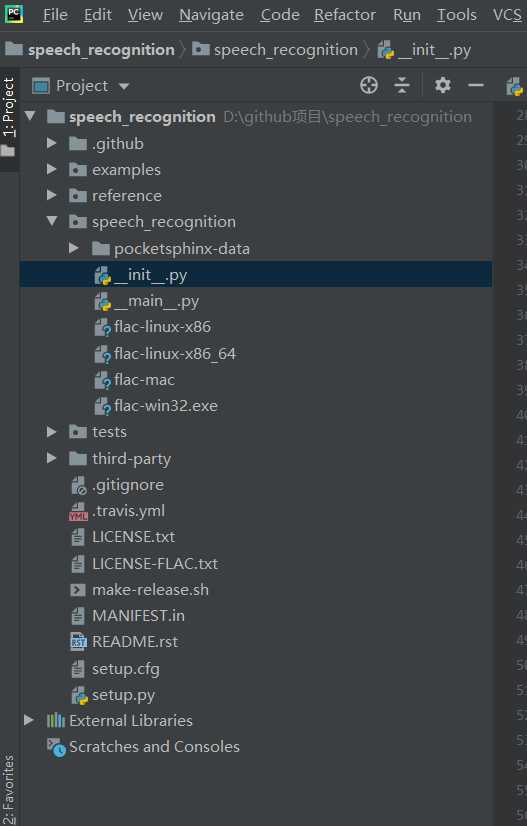Viewport: 527px width, 826px height.
Task: Open the Run menu
Action: [407, 15]
